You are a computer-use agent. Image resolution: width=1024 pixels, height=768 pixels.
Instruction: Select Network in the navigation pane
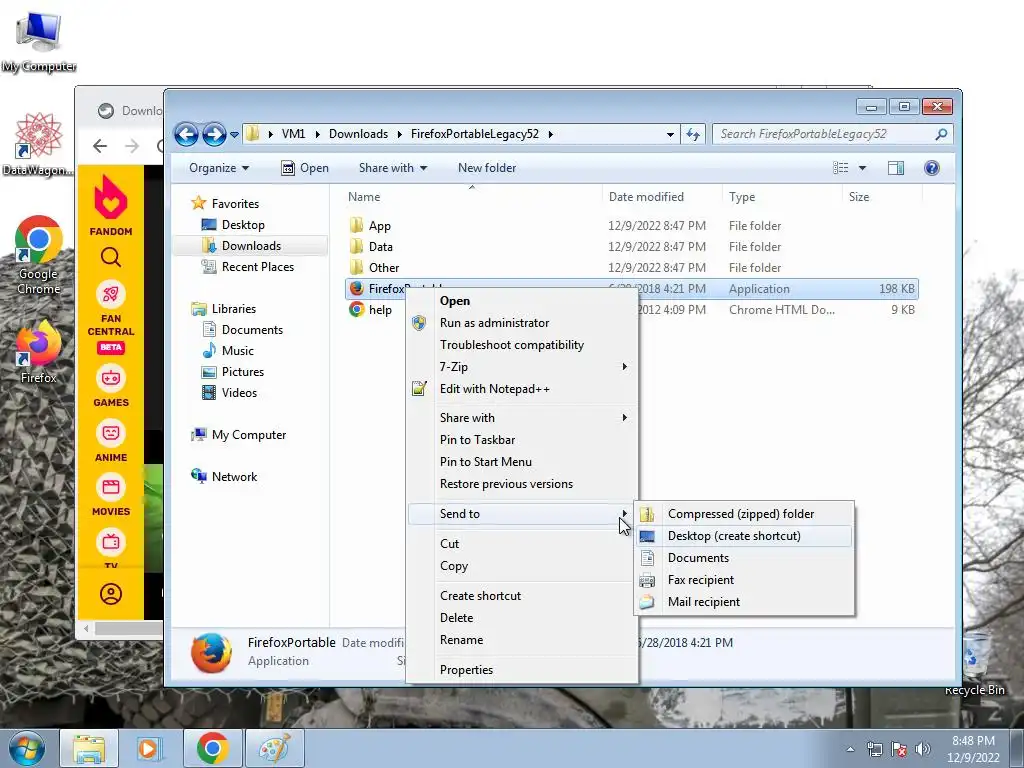click(x=223, y=477)
